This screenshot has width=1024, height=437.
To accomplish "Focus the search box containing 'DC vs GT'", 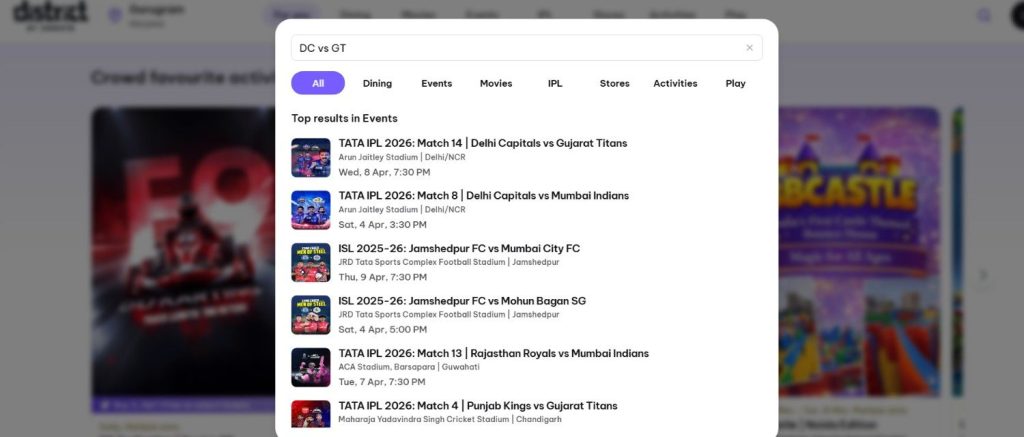I will [x=515, y=48].
